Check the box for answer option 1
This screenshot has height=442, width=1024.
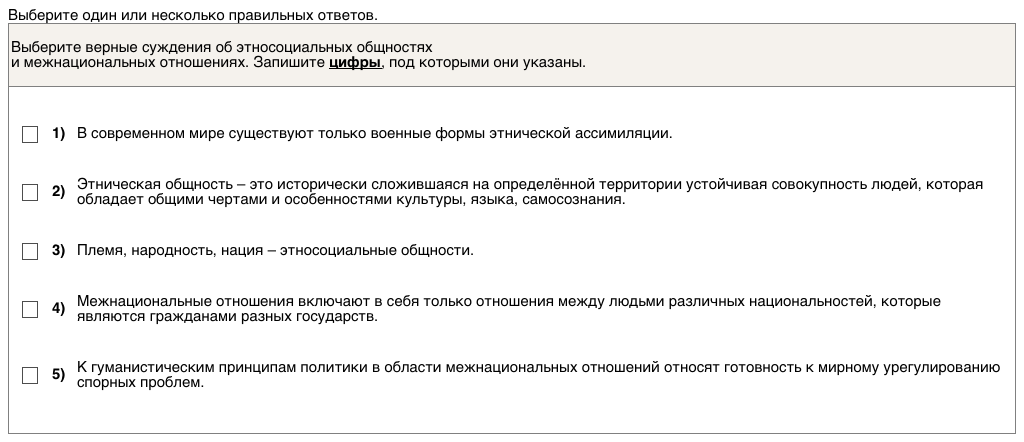click(30, 134)
